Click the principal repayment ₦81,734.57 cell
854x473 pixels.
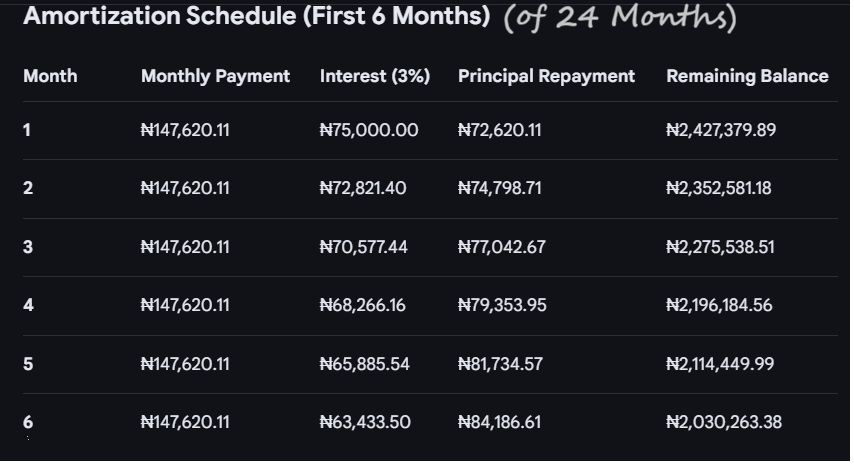(502, 364)
